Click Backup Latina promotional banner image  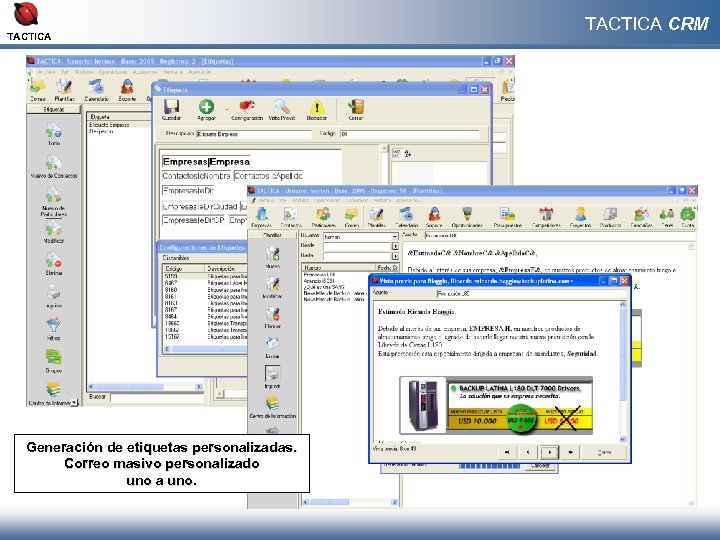pyautogui.click(x=496, y=405)
